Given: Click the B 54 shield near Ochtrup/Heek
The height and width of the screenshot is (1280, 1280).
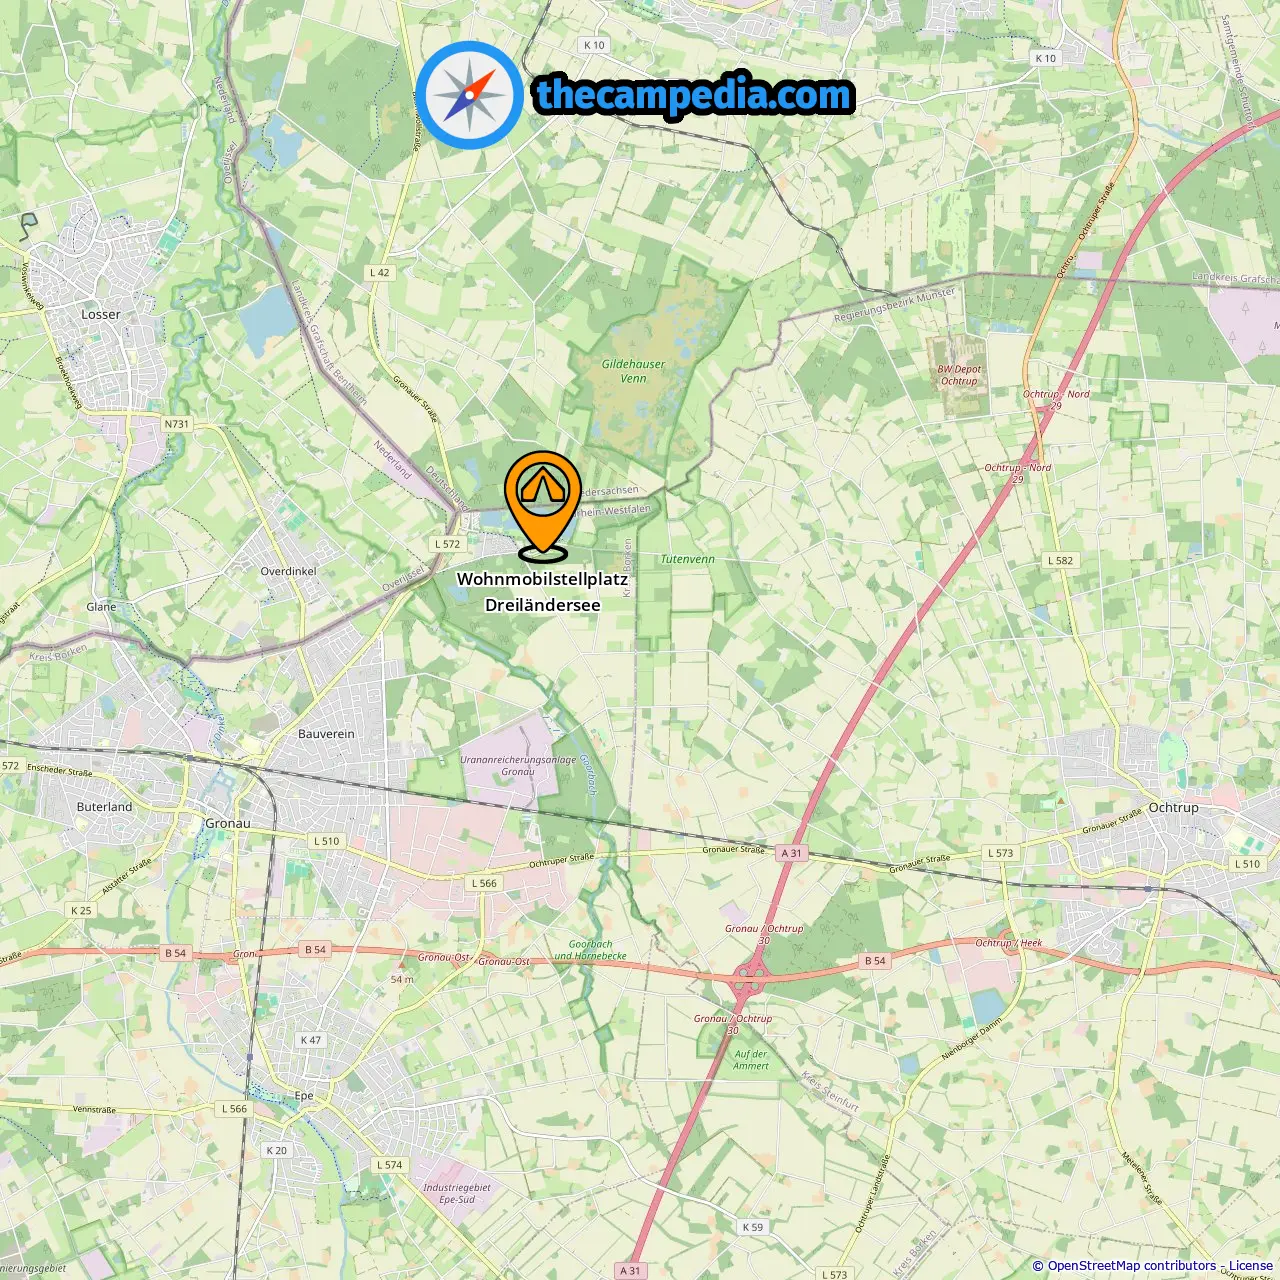Looking at the screenshot, I should coord(874,960).
